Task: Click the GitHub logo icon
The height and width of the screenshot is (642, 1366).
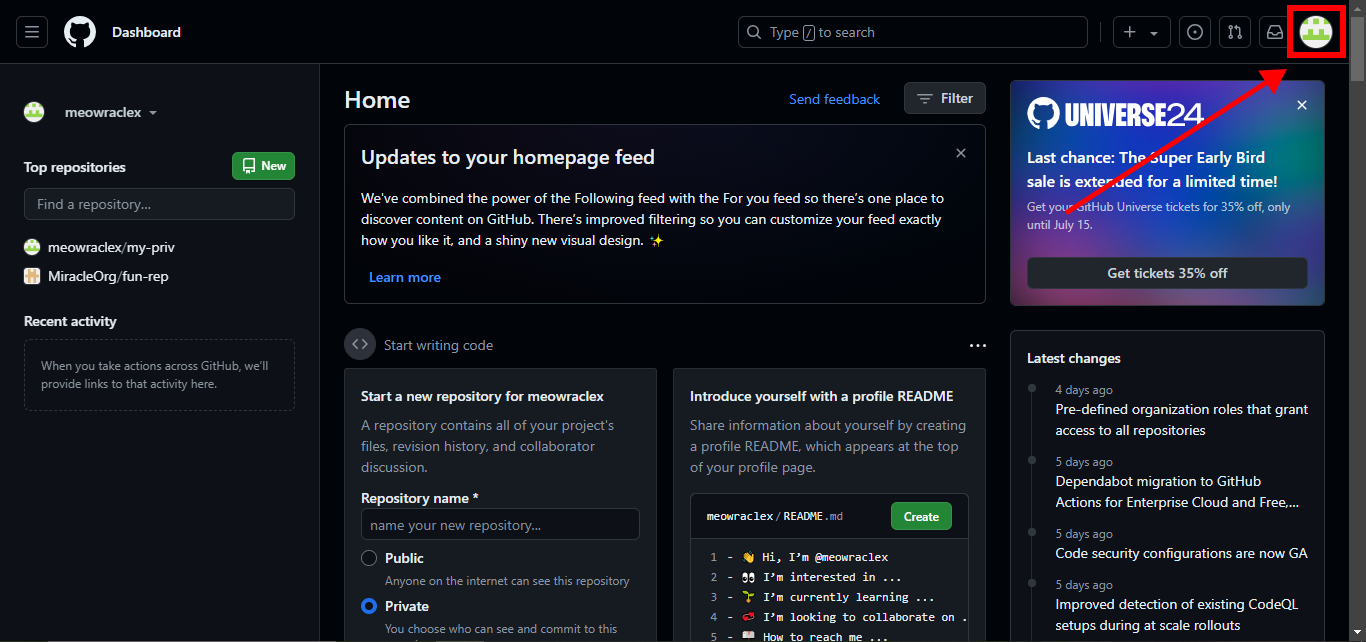Action: click(x=80, y=32)
